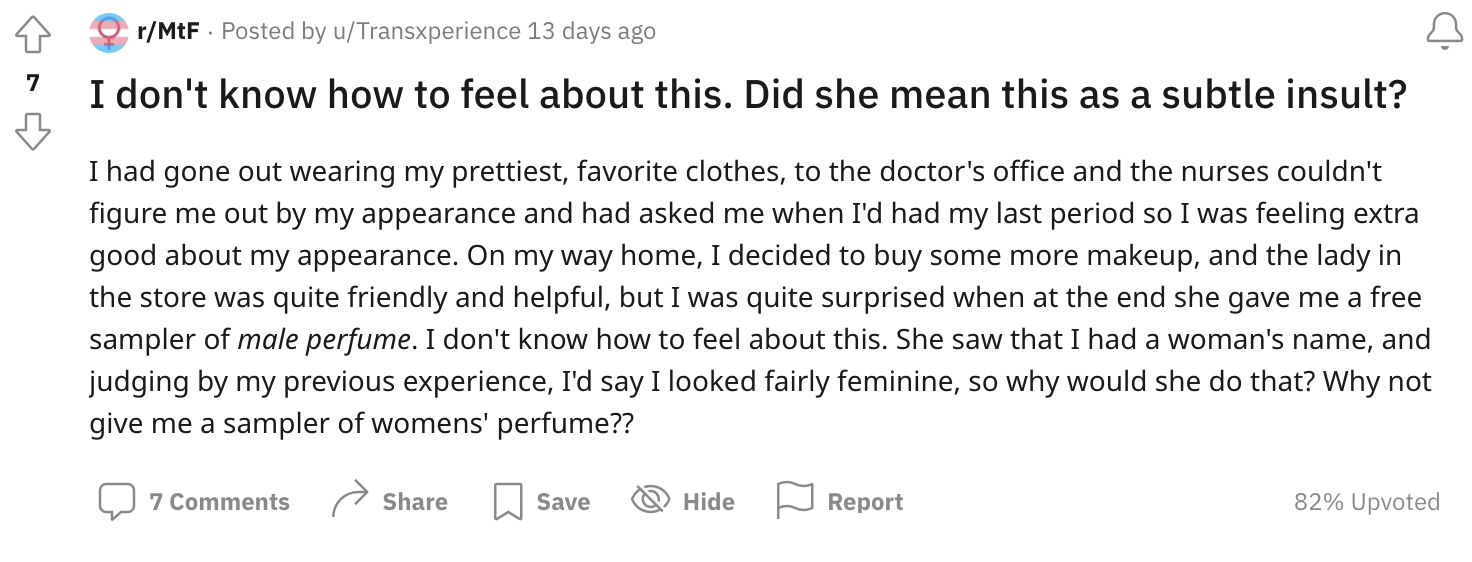Click the r/MtF subreddit avatar icon
This screenshot has height=562, width=1472.
click(109, 32)
